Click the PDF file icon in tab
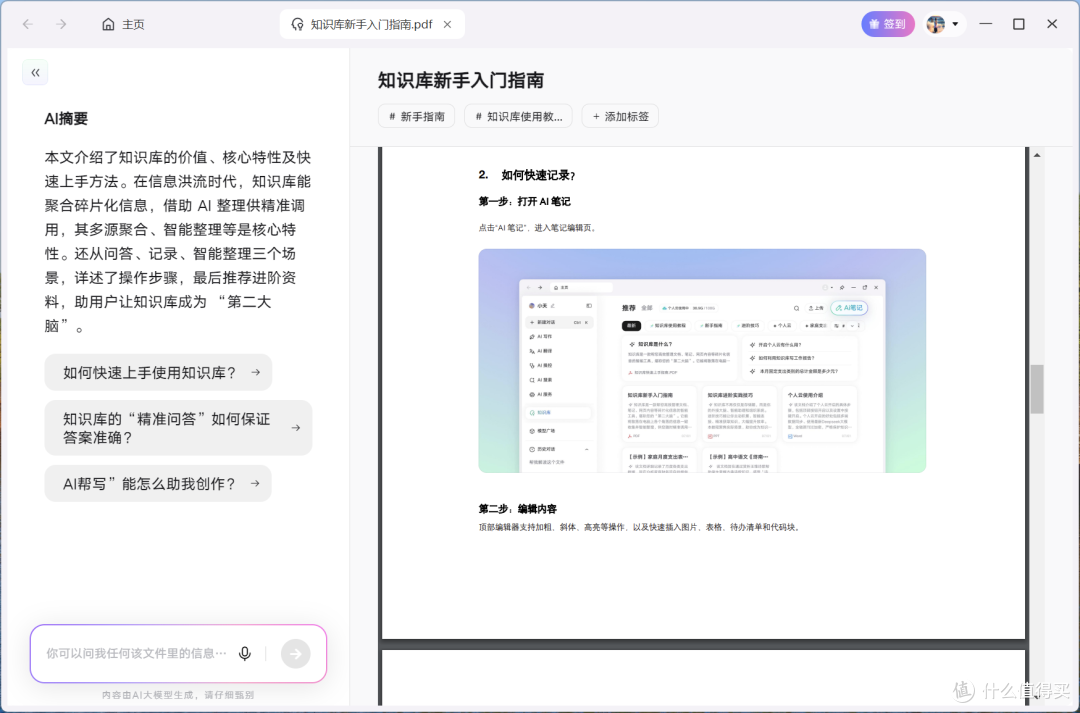The image size is (1080, 713). pyautogui.click(x=298, y=24)
